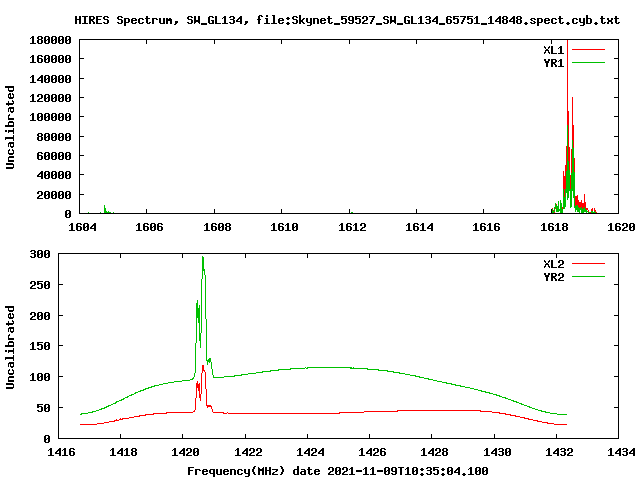Click the 20000 y-axis label in the top plot

point(54,195)
